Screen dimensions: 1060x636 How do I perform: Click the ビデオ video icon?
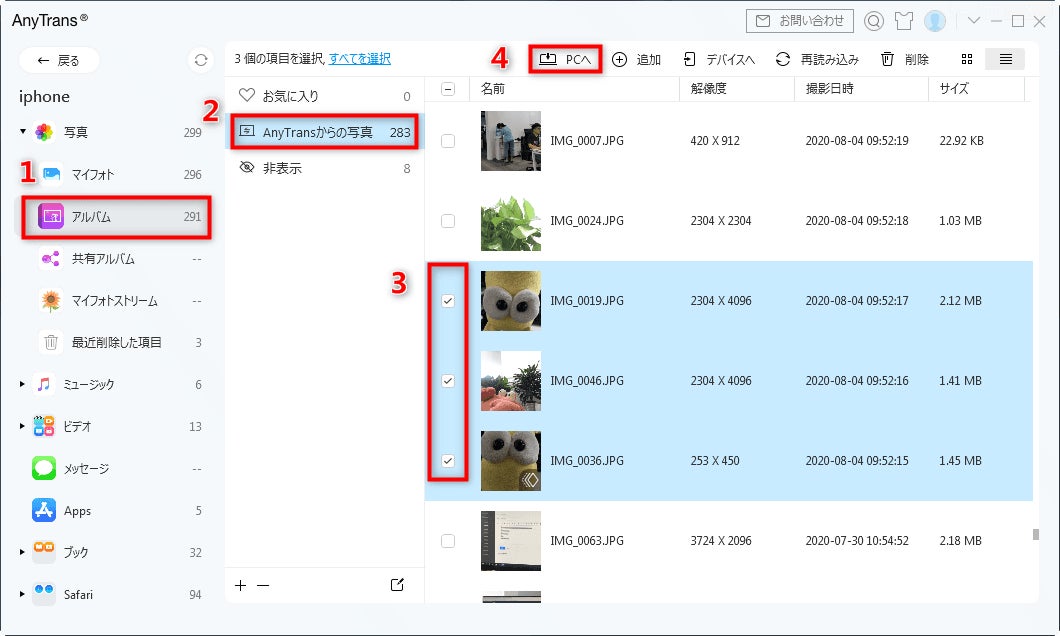44,426
